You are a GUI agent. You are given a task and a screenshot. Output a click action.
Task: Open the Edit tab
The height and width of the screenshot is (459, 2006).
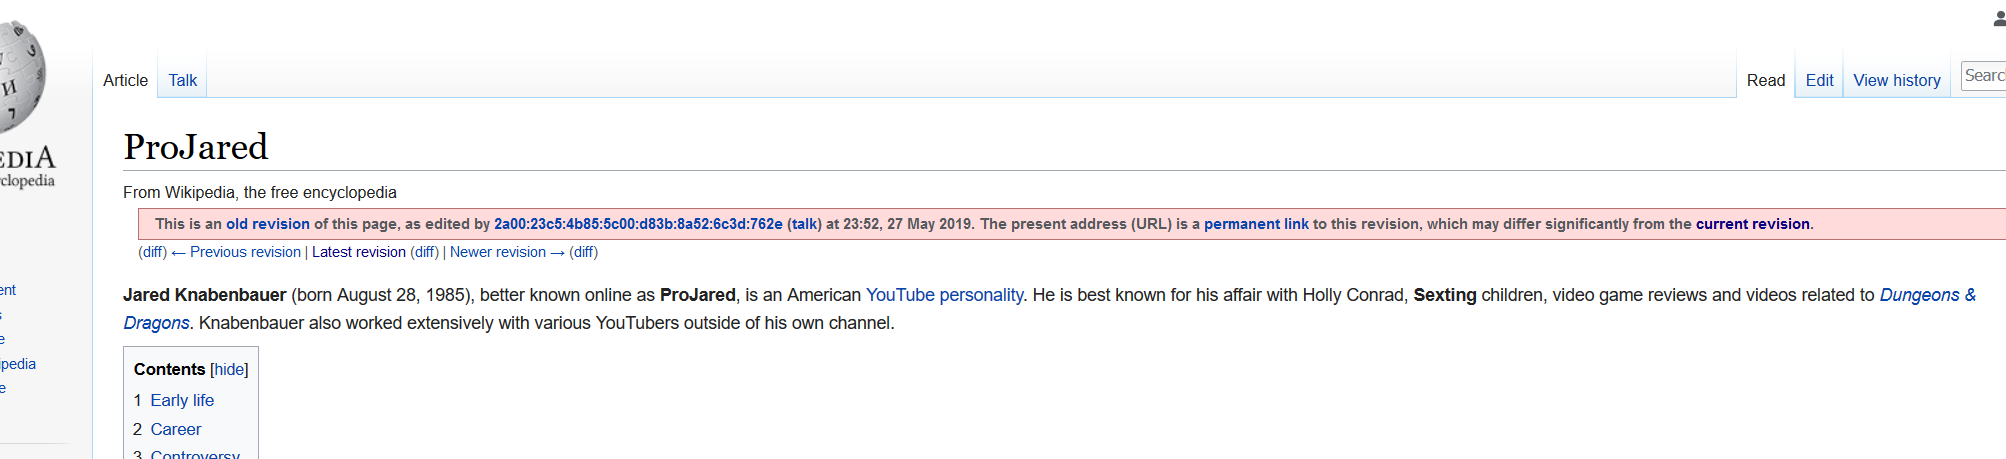click(x=1819, y=80)
